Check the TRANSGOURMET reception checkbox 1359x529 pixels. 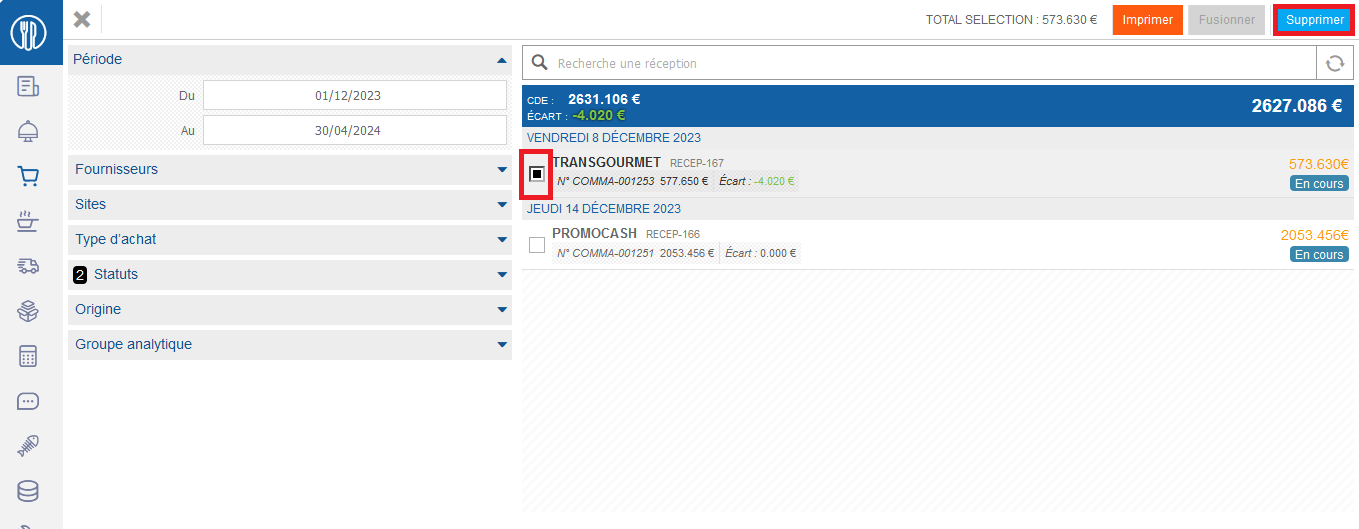537,174
